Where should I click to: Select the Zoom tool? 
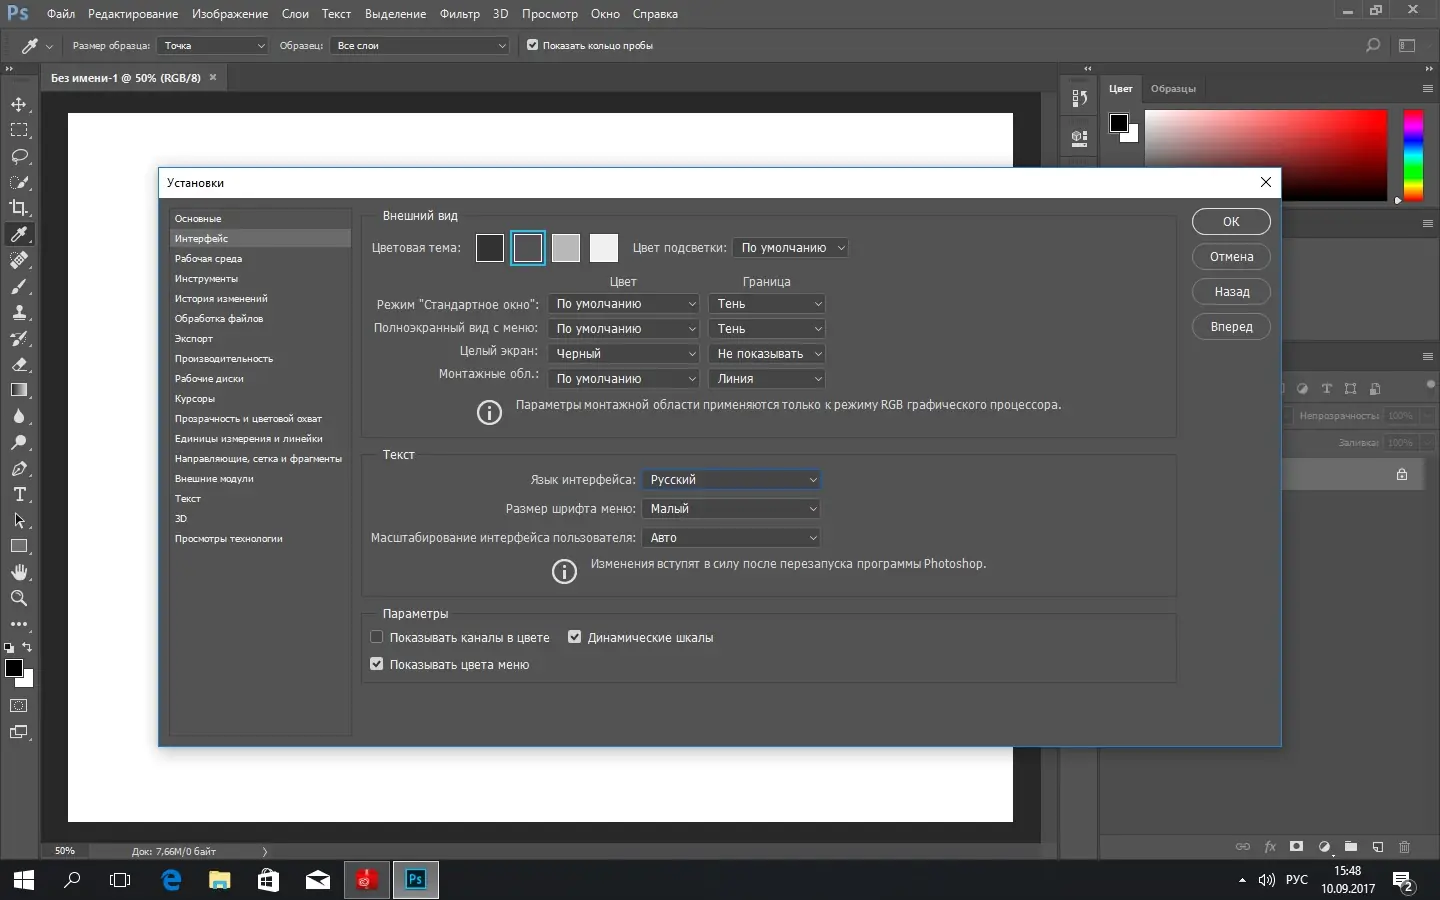(19, 598)
